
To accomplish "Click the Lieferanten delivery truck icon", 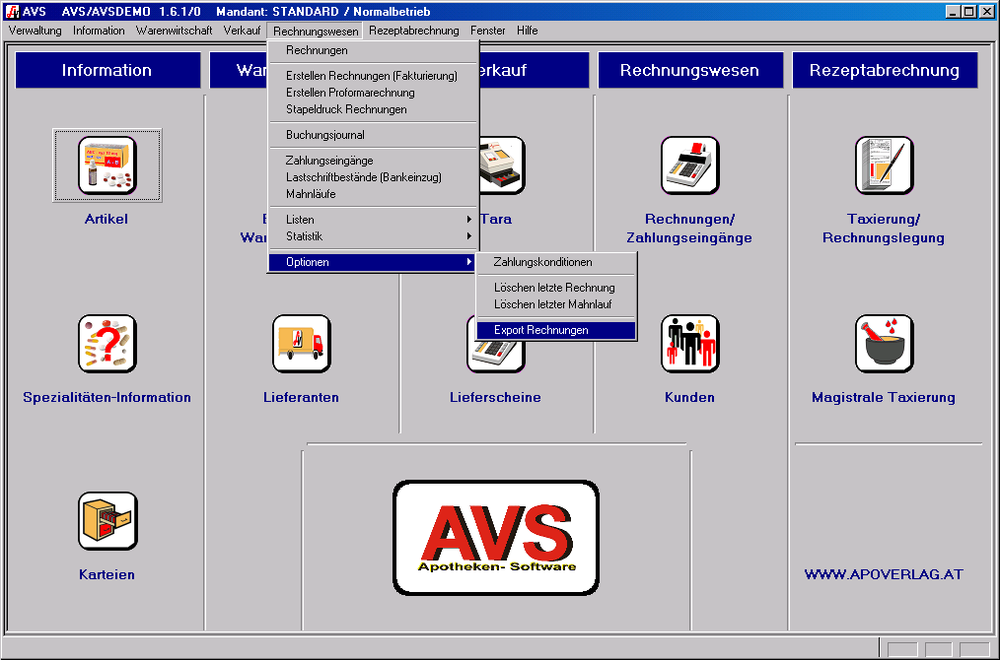I will click(301, 343).
